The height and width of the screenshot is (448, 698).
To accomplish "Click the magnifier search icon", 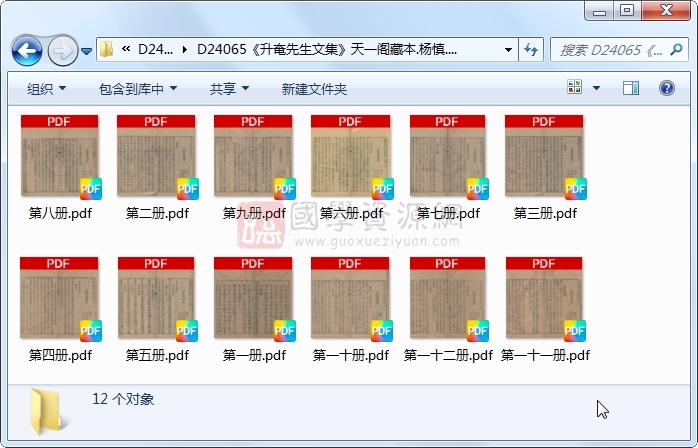I will point(677,49).
